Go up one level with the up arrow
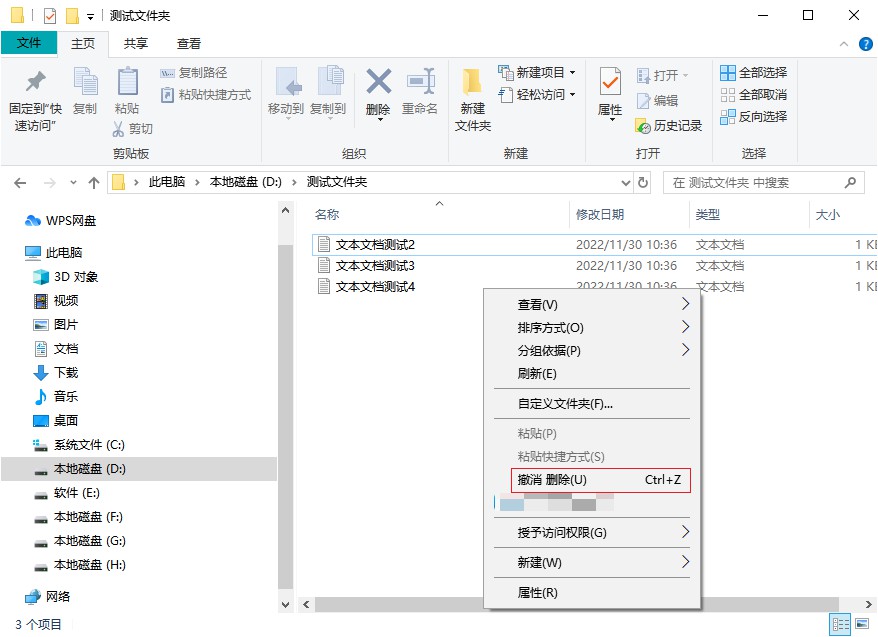This screenshot has height=637, width=878. click(94, 182)
